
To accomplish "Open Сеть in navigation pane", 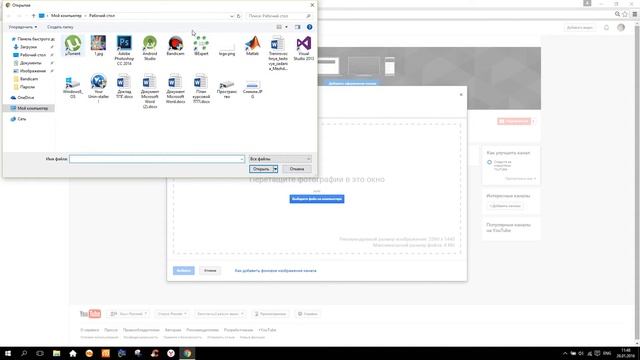I will tap(21, 119).
